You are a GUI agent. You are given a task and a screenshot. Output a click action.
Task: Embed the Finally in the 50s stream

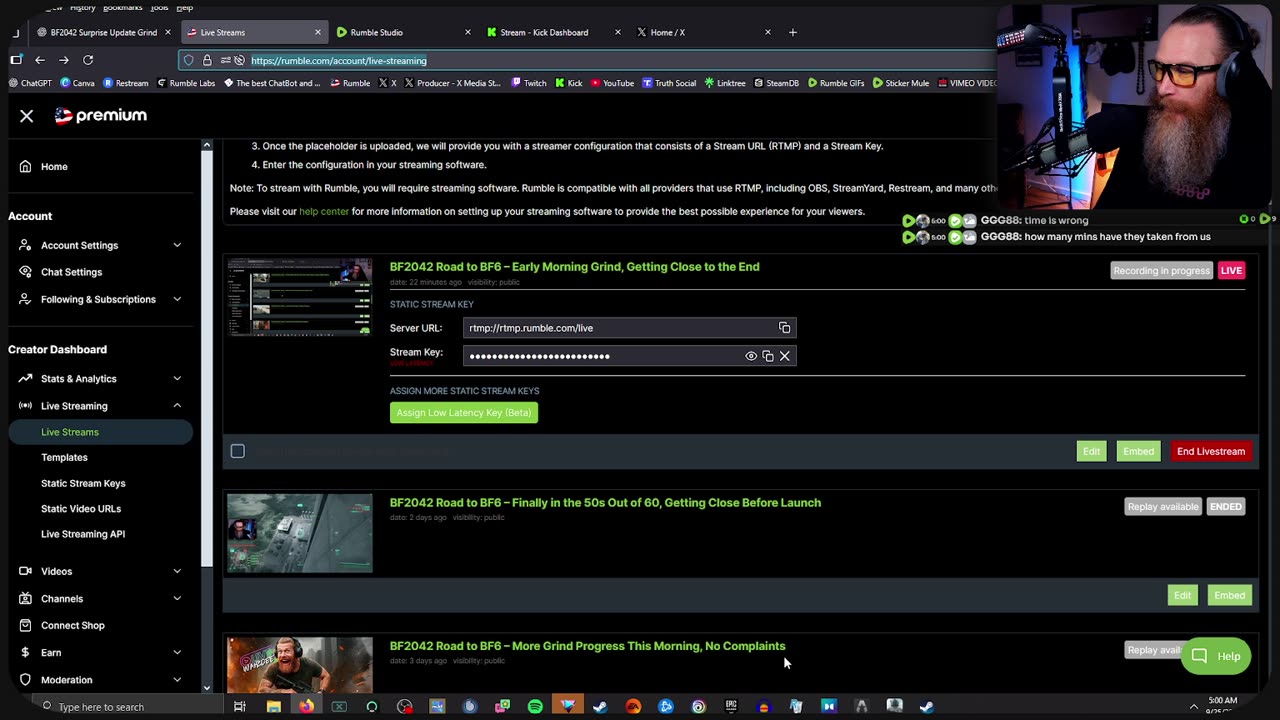[1229, 596]
